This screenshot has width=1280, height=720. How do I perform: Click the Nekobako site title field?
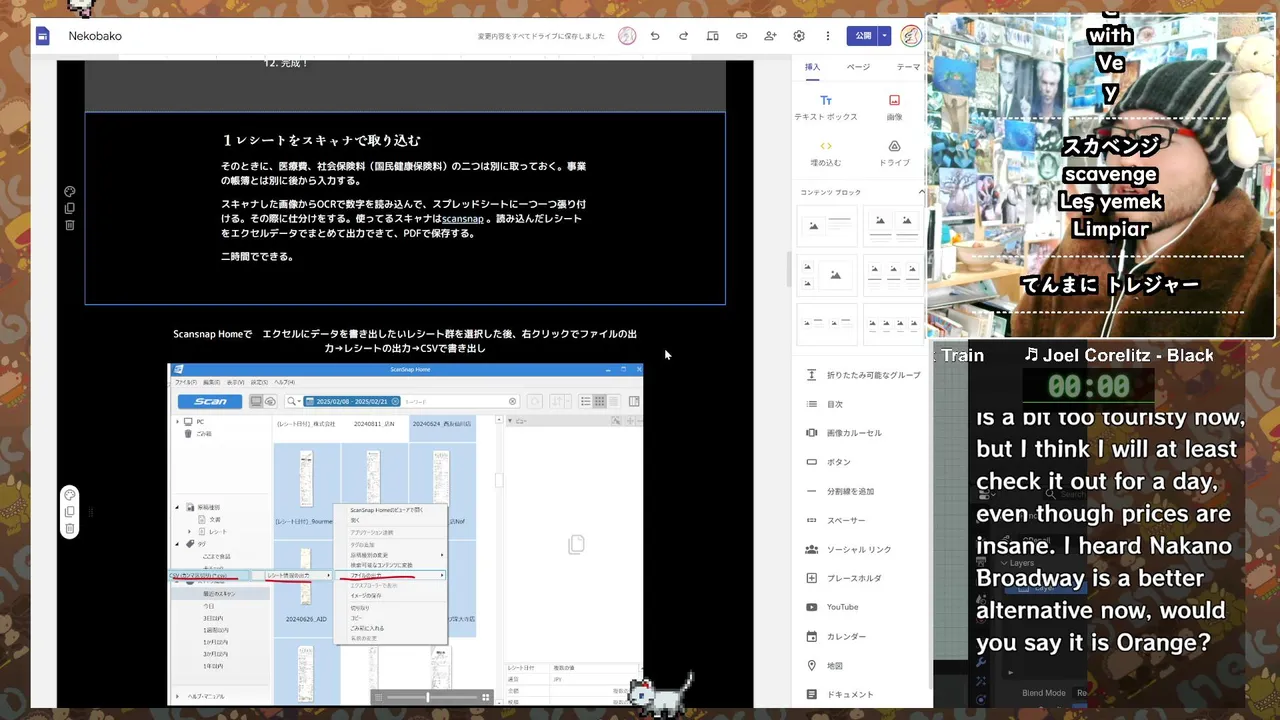[95, 36]
